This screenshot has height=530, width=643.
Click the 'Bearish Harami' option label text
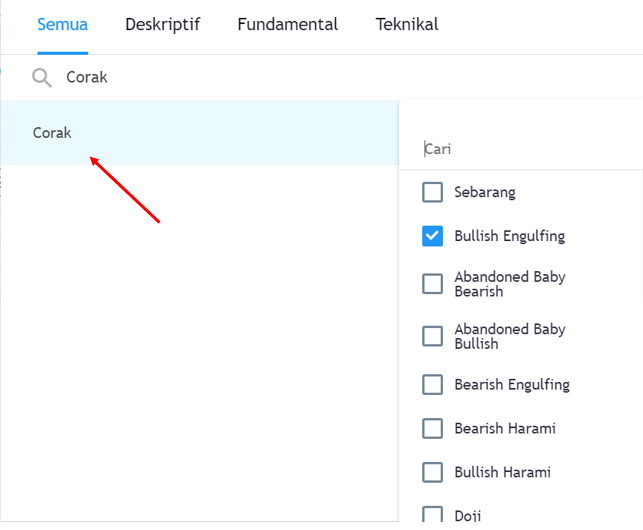pos(504,428)
